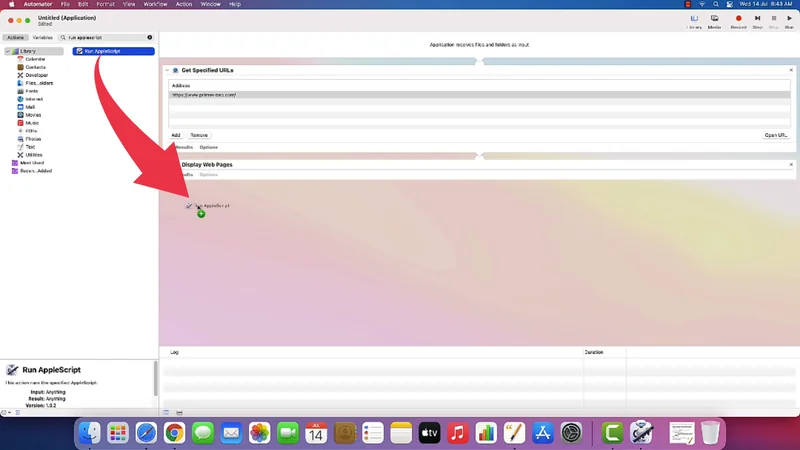The image size is (800, 450).
Task: Clear the action search field text
Action: click(150, 37)
